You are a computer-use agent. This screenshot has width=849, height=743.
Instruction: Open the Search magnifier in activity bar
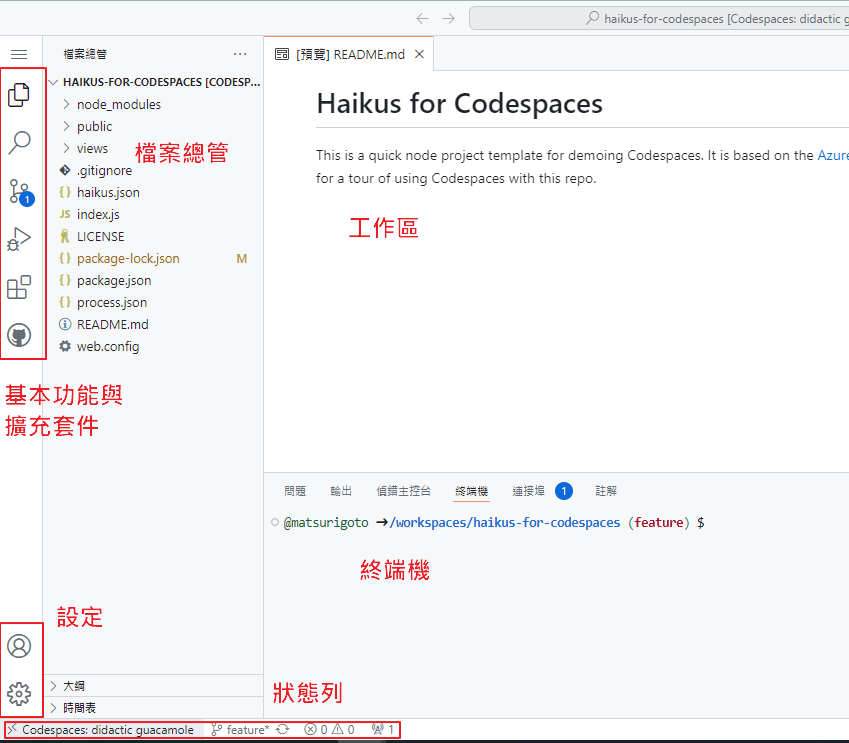(19, 143)
